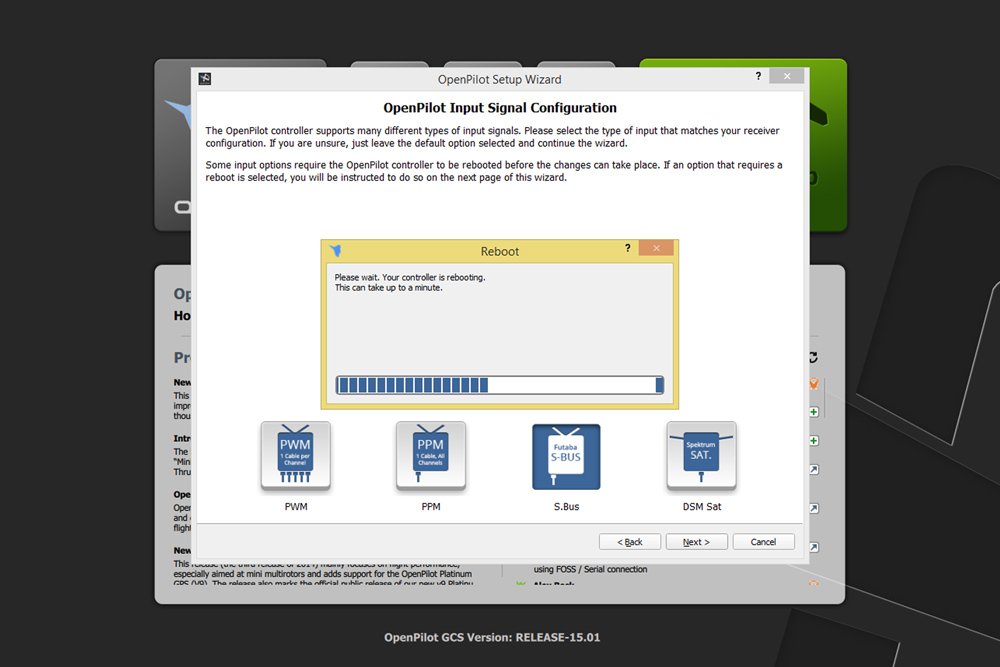Click the Reboot dialog OpenPilot logo icon
The image size is (1000, 667).
point(335,251)
